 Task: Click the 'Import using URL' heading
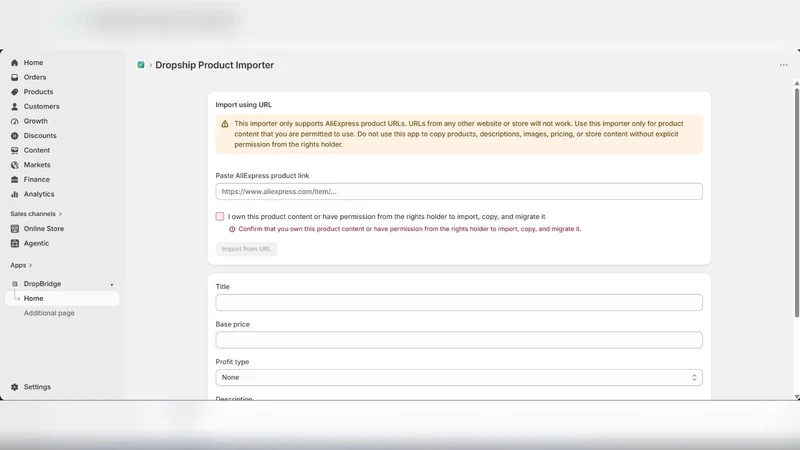[x=243, y=105]
